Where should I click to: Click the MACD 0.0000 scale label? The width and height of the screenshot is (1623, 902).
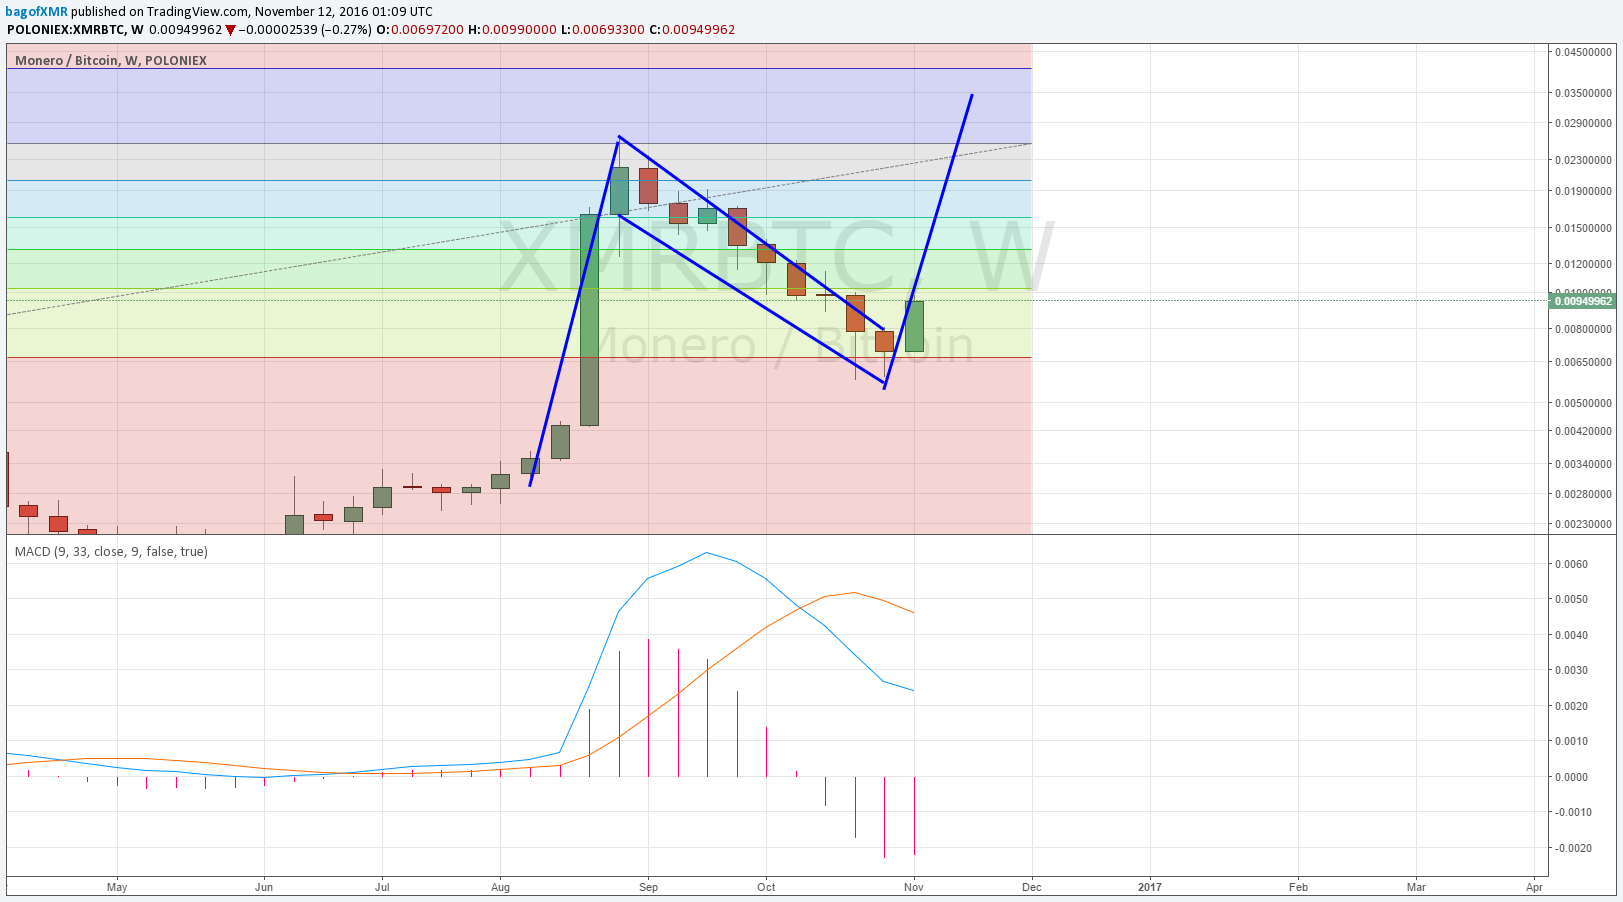(x=1571, y=777)
